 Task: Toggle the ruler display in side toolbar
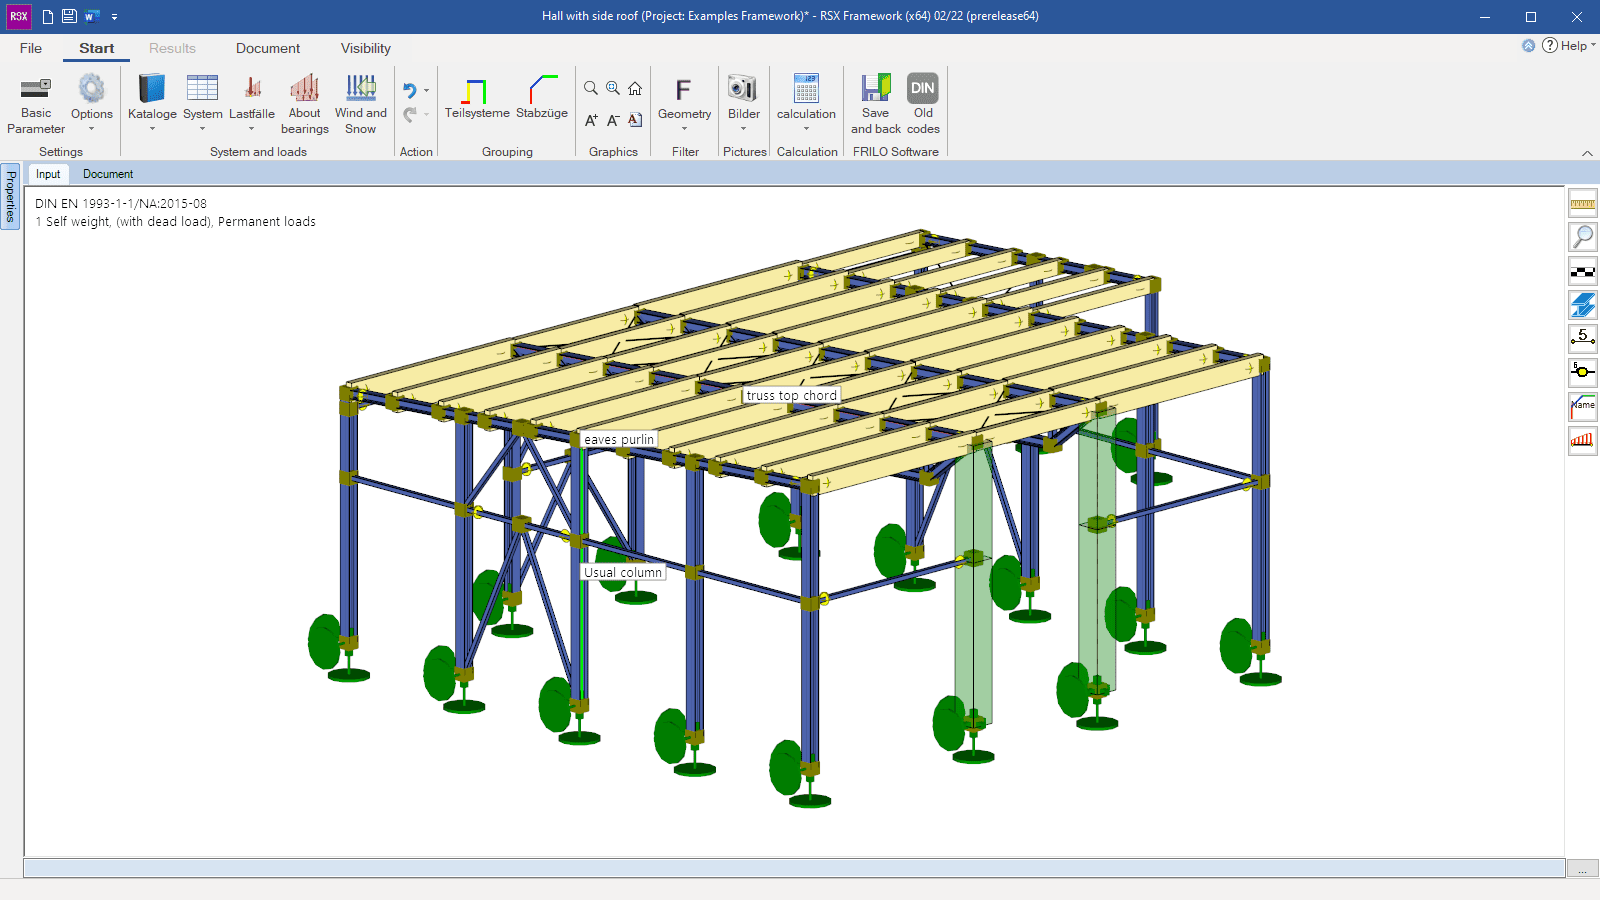[1582, 204]
